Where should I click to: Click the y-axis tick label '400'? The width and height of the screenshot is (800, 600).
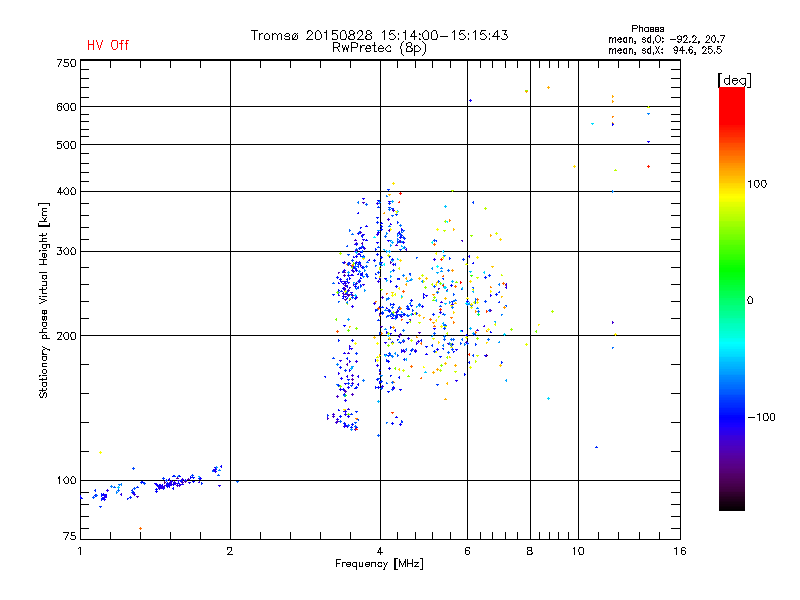[x=66, y=191]
